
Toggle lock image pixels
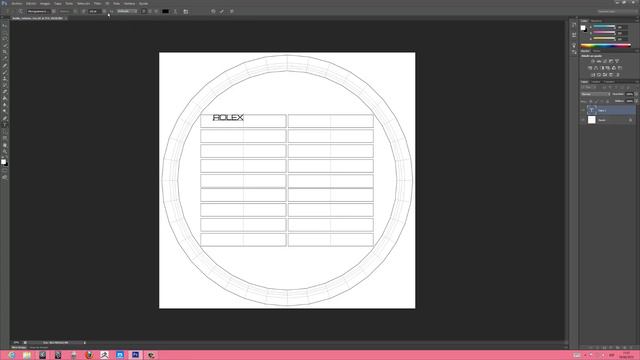(596, 101)
